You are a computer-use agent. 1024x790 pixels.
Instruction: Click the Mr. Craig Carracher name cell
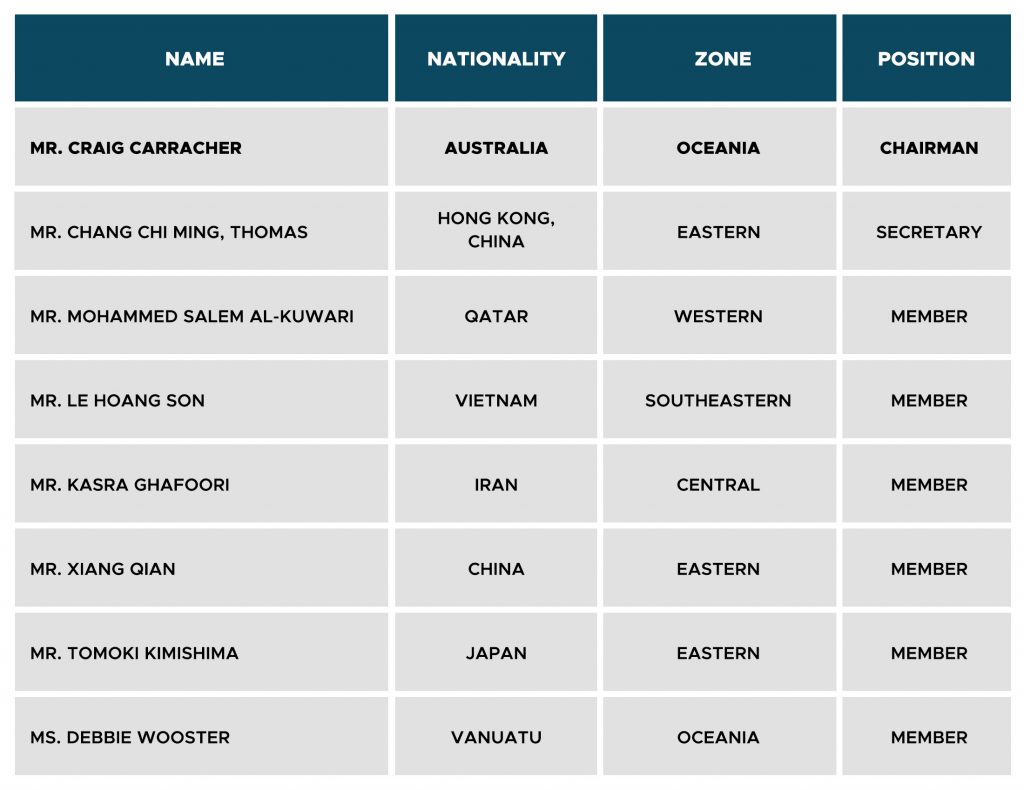pos(201,147)
